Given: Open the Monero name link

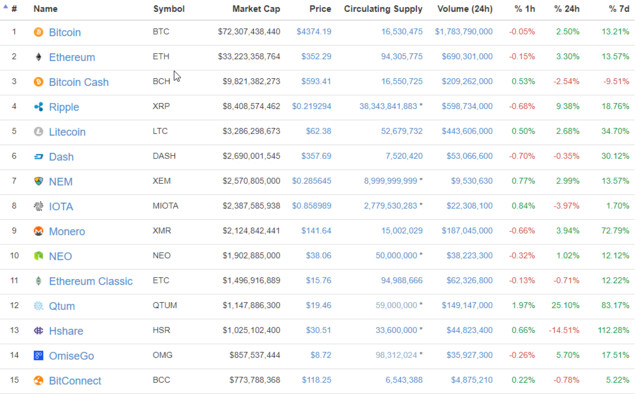Looking at the screenshot, I should click(67, 232).
